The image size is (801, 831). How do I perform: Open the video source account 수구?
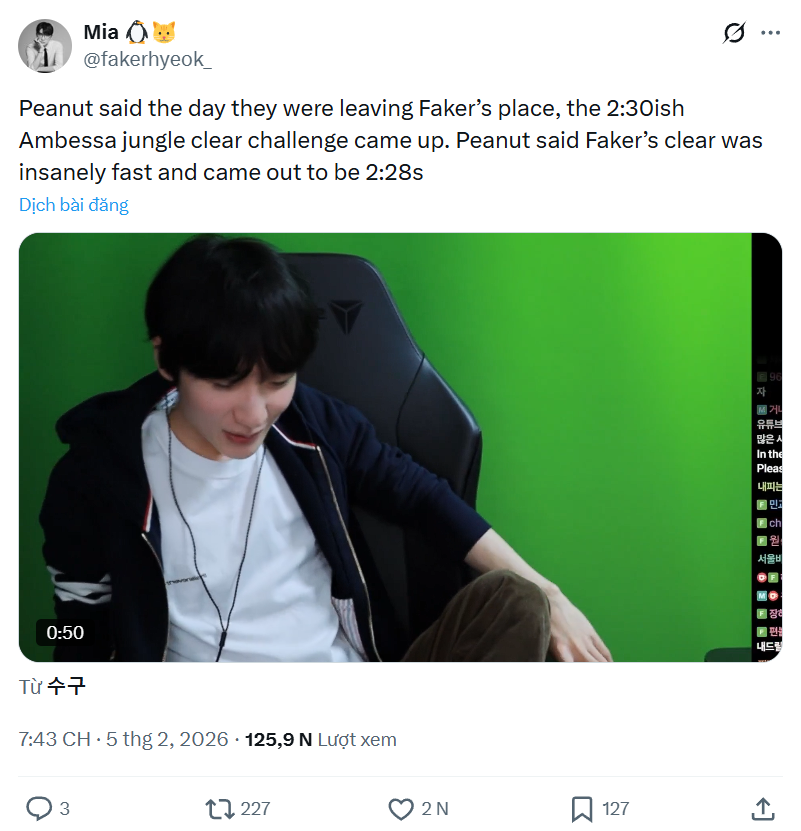pyautogui.click(x=66, y=687)
